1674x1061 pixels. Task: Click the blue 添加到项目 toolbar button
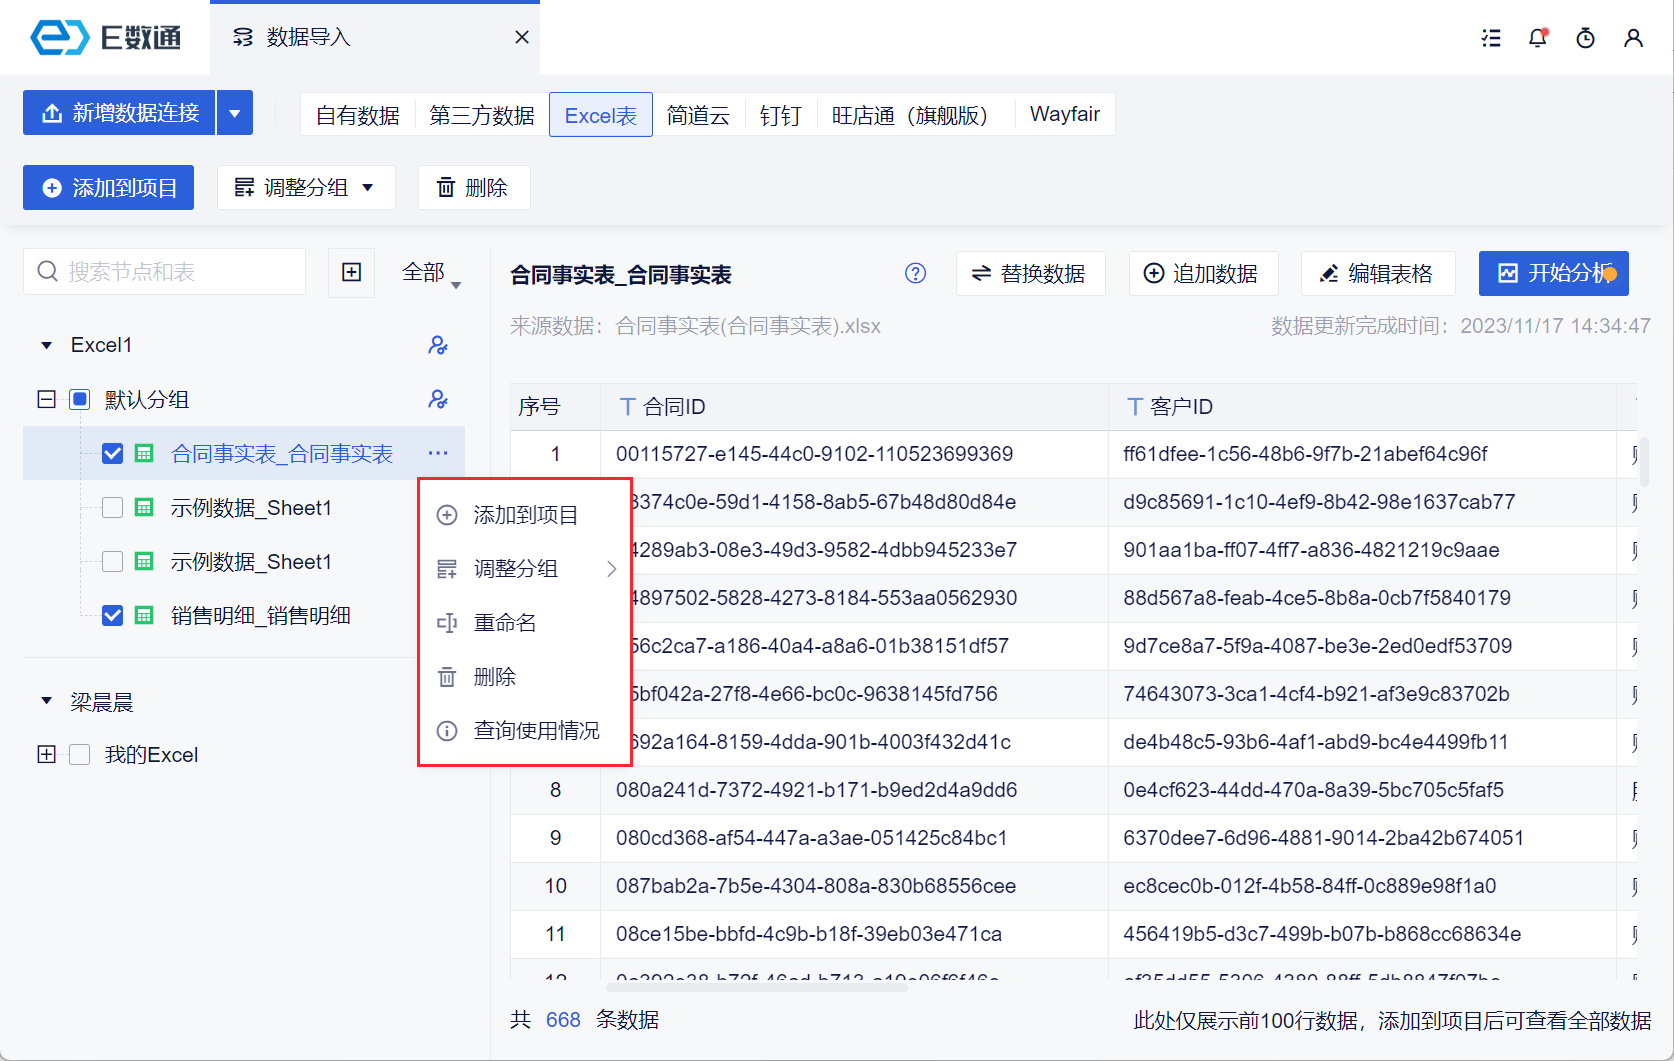pos(108,187)
